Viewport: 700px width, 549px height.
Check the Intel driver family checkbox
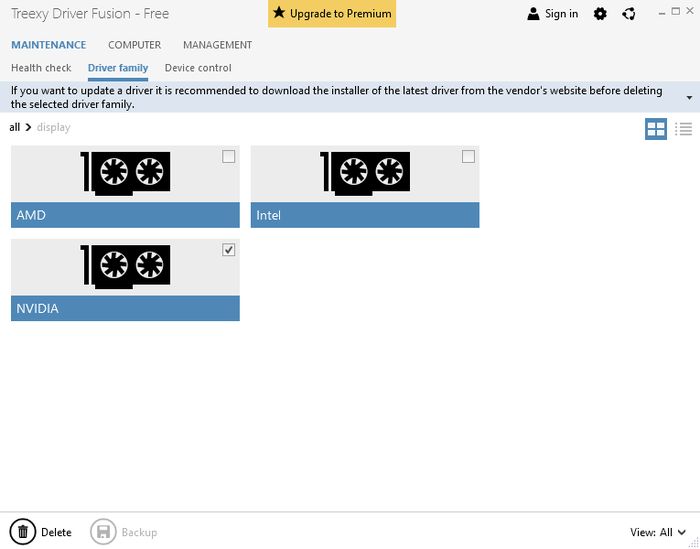pos(469,156)
